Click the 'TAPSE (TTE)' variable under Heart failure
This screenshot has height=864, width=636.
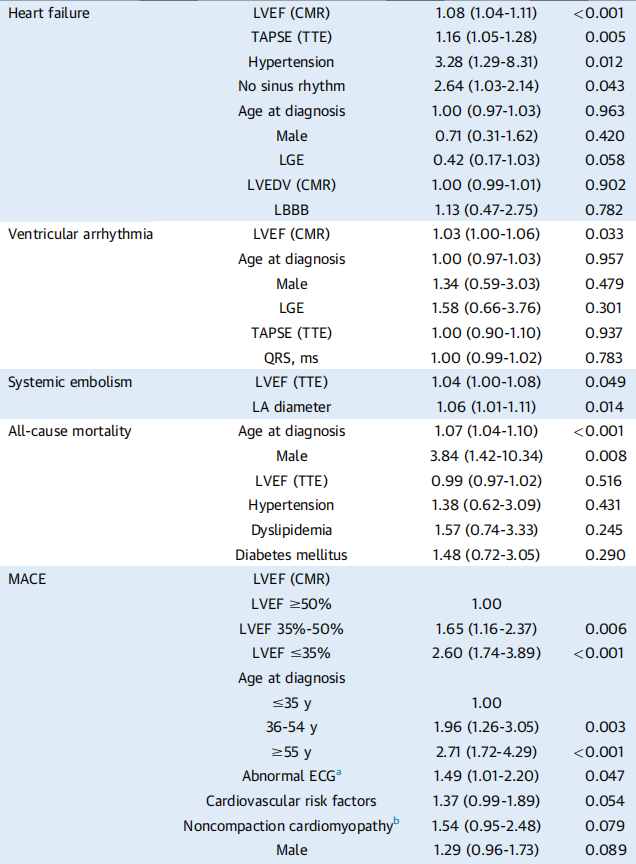[x=292, y=37]
